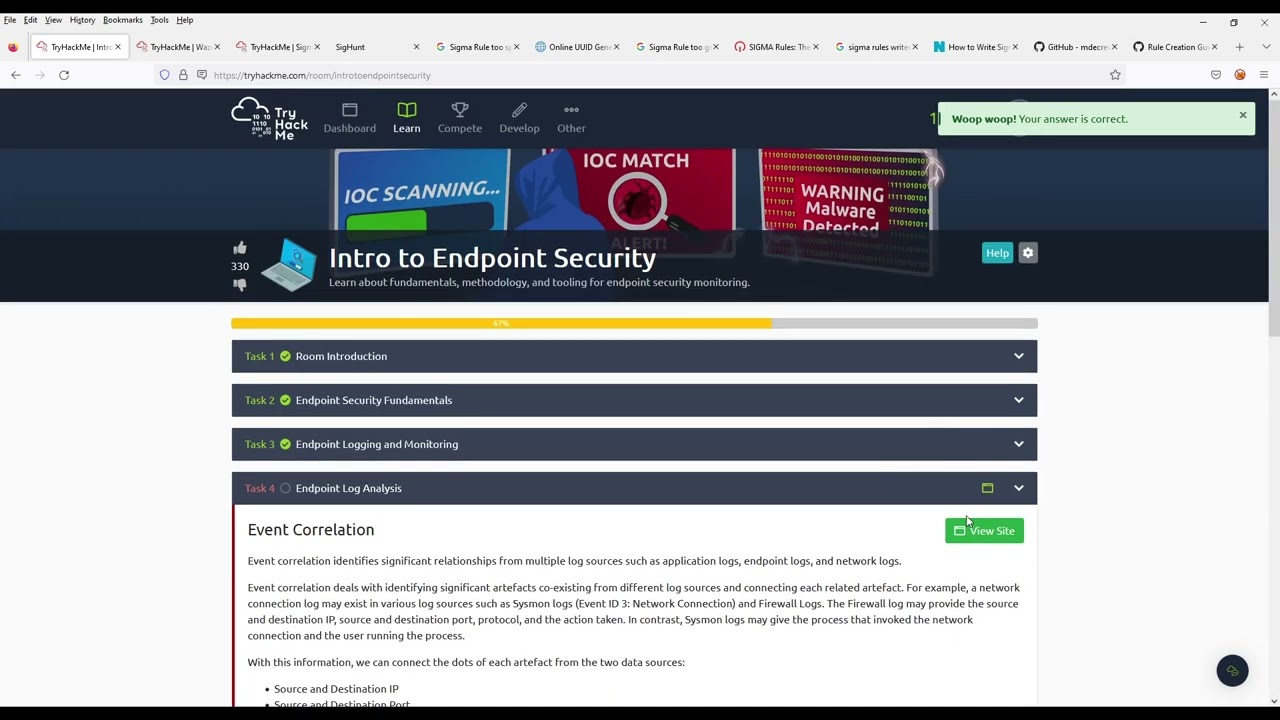
Task: Bookmark this page with the star icon
Action: click(x=1115, y=75)
